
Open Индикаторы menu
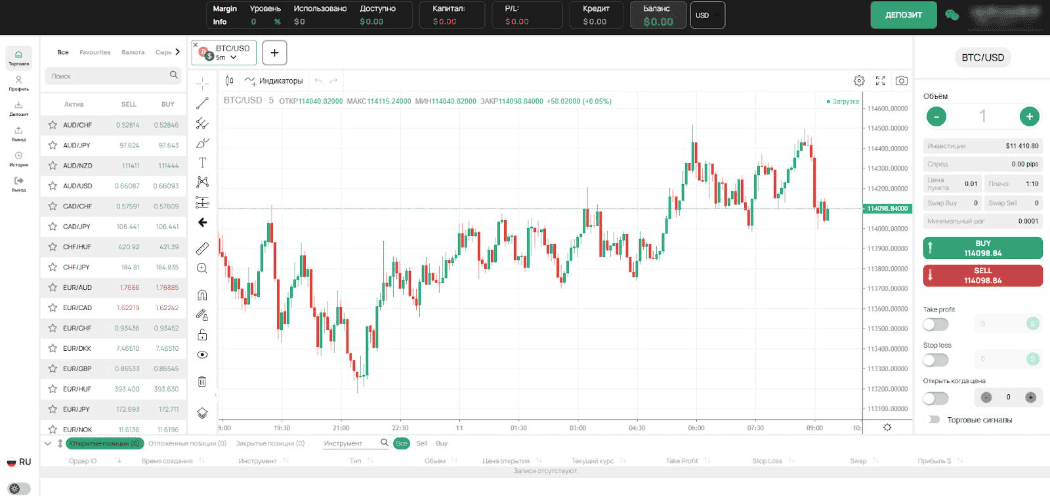(x=274, y=80)
